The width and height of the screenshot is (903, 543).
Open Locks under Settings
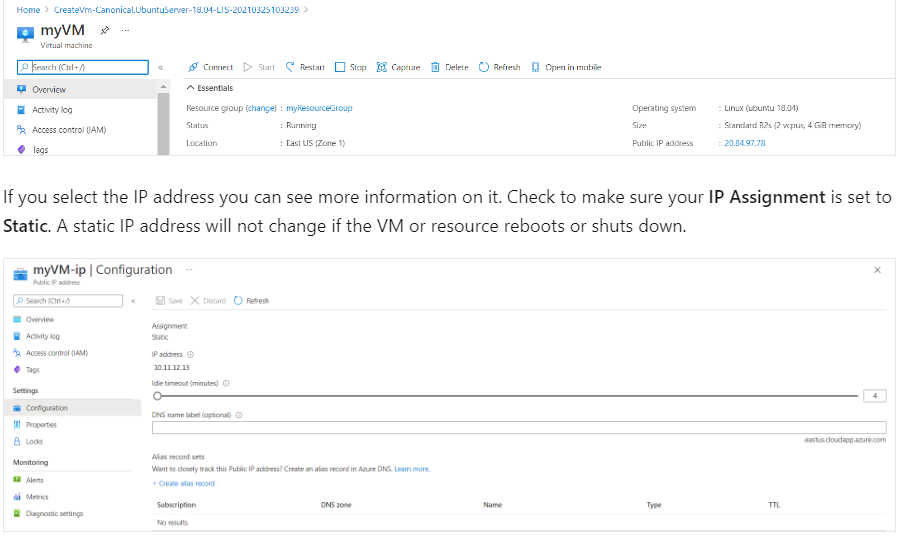(34, 442)
